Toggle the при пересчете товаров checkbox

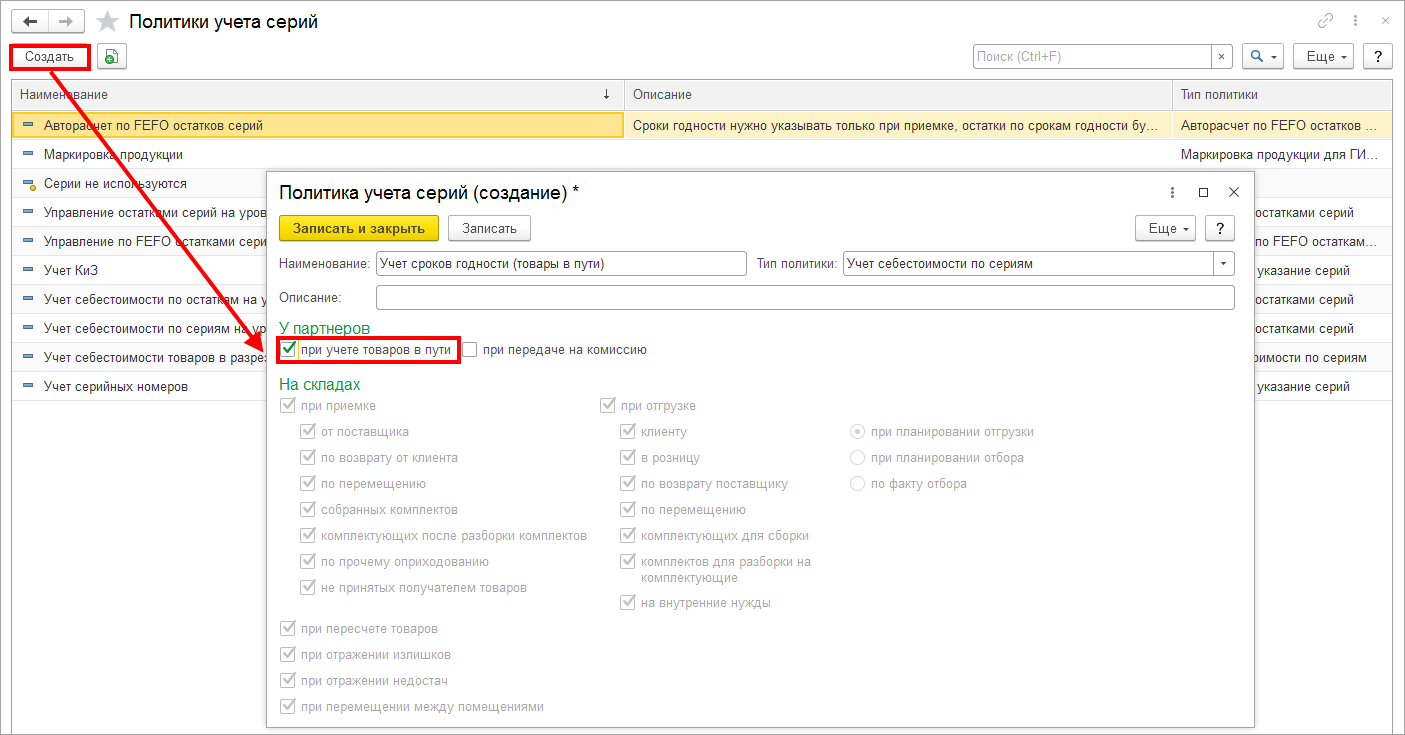tap(289, 629)
